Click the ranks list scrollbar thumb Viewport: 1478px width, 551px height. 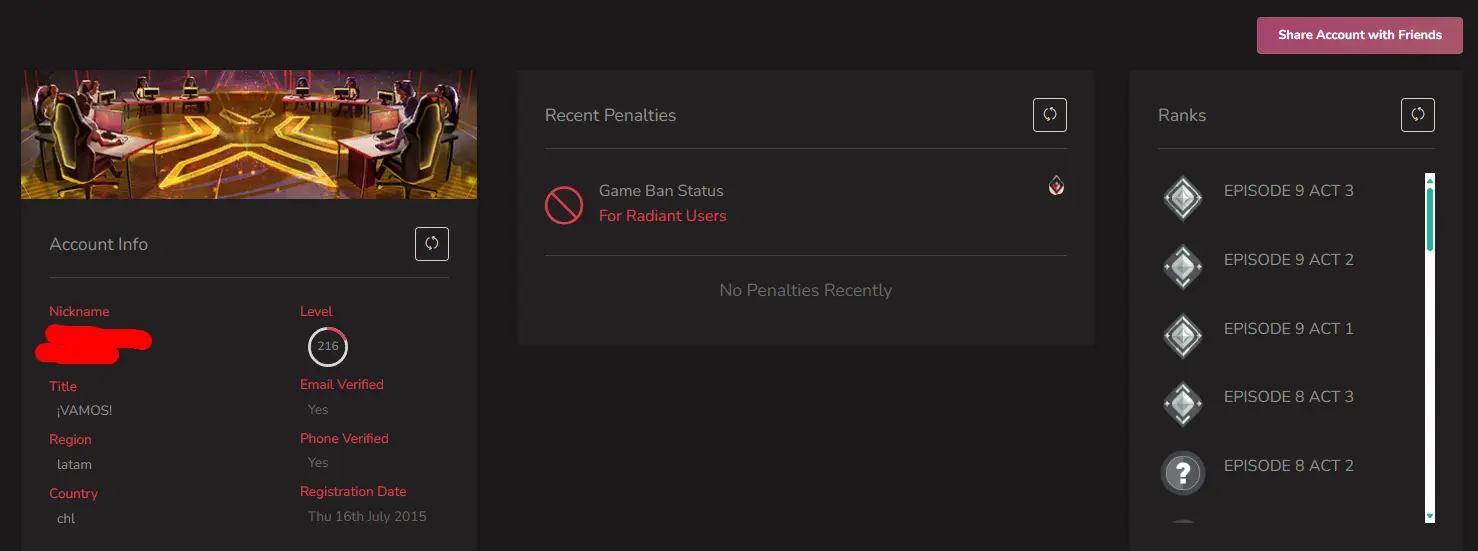coord(1429,216)
